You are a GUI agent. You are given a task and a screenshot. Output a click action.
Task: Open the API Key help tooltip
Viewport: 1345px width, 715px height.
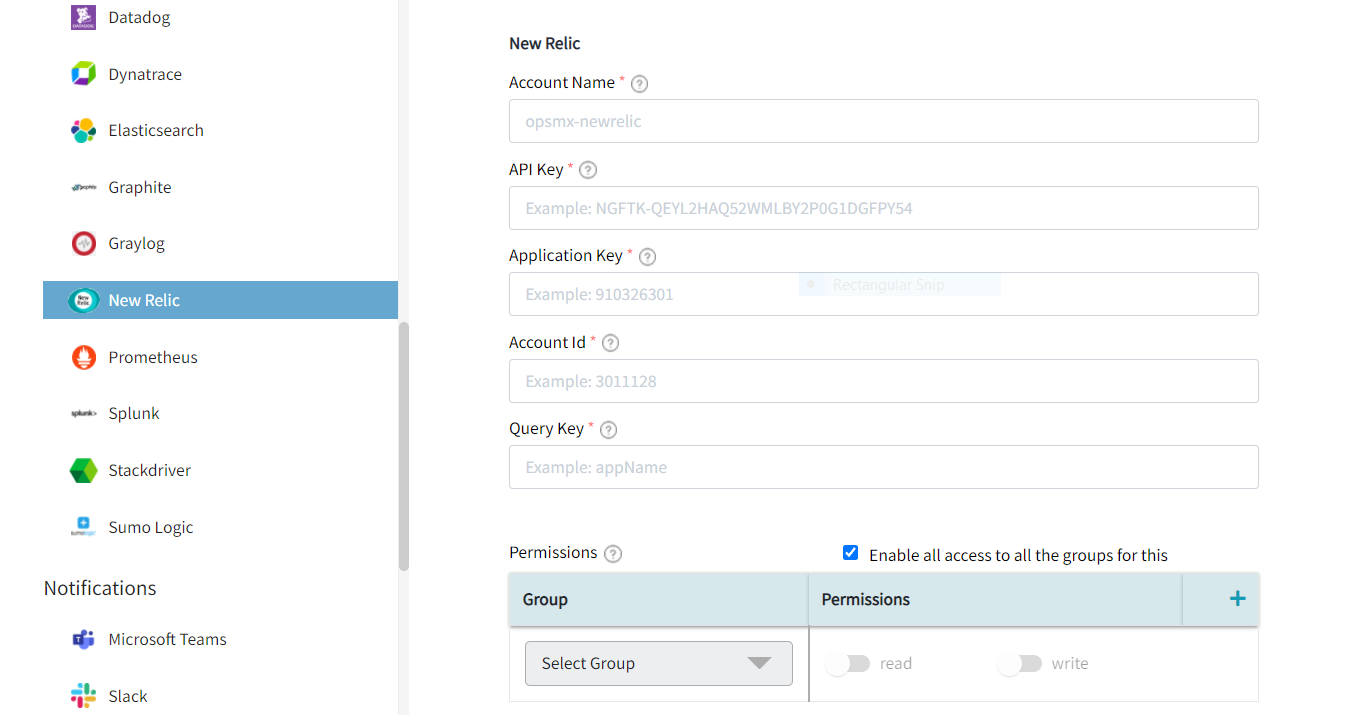pyautogui.click(x=587, y=170)
